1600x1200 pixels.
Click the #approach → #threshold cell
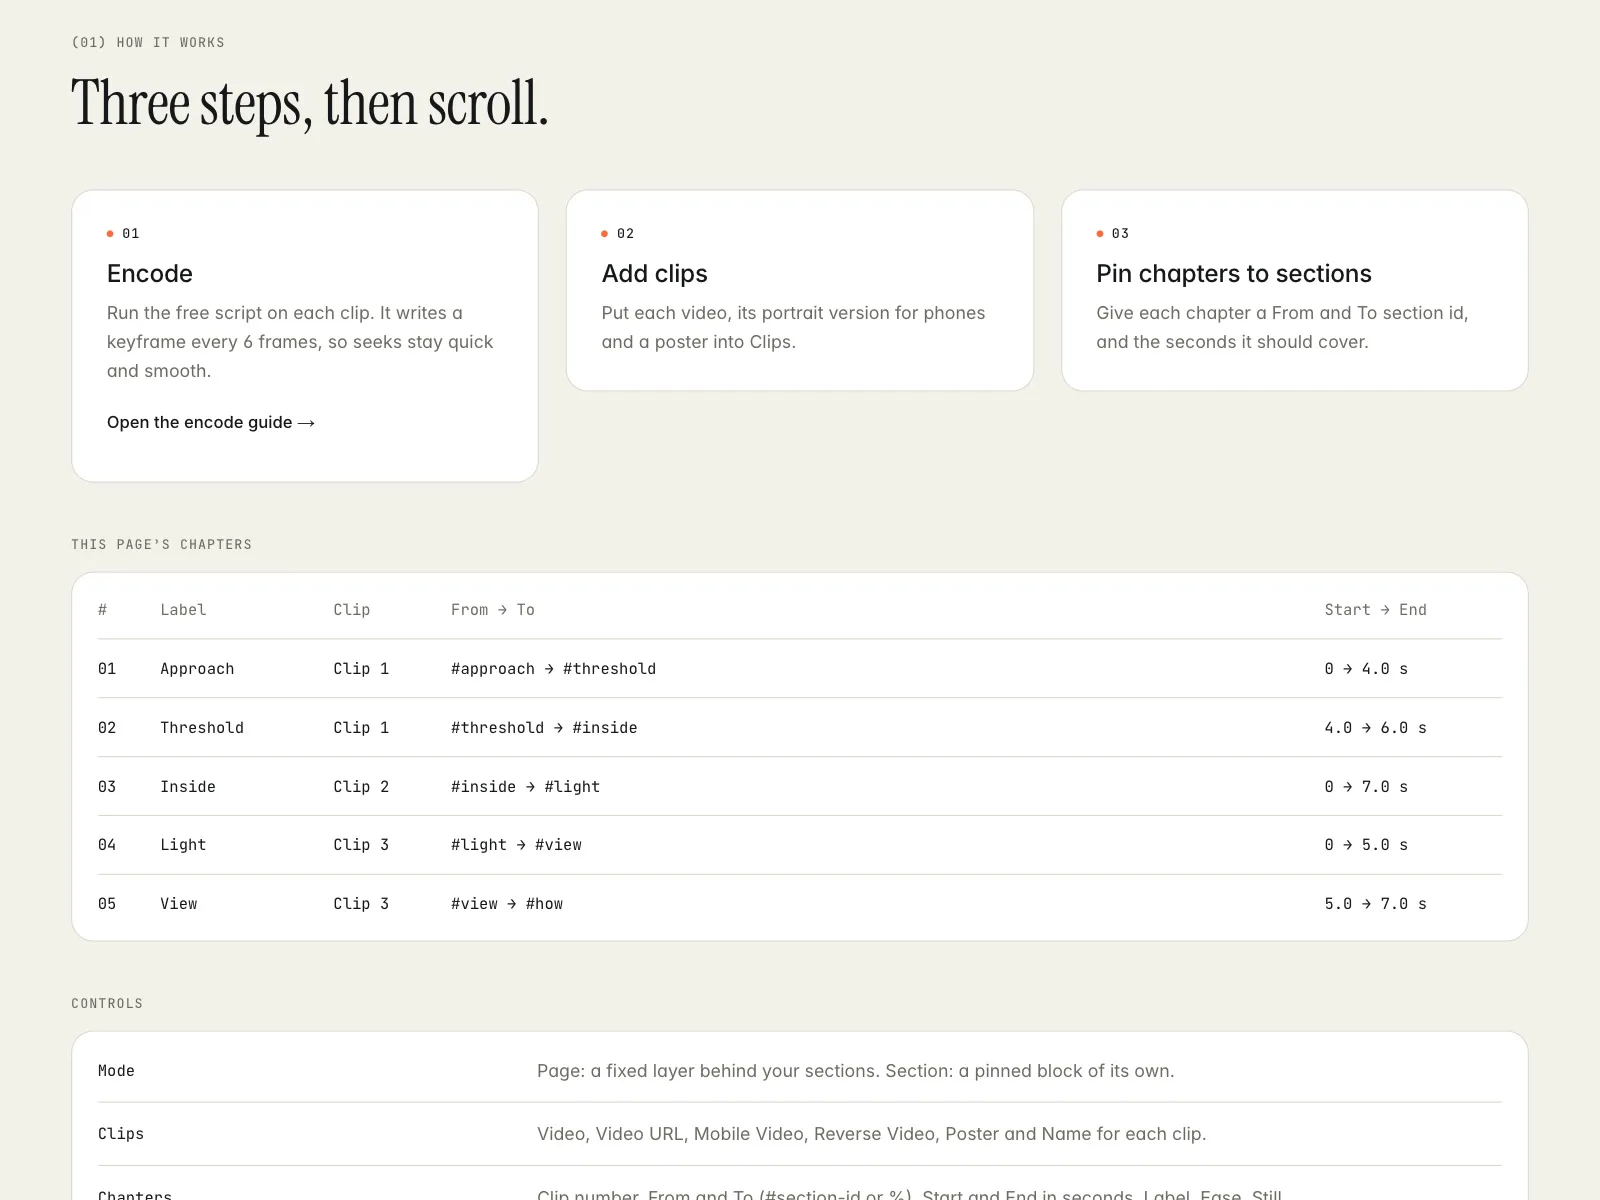554,669
